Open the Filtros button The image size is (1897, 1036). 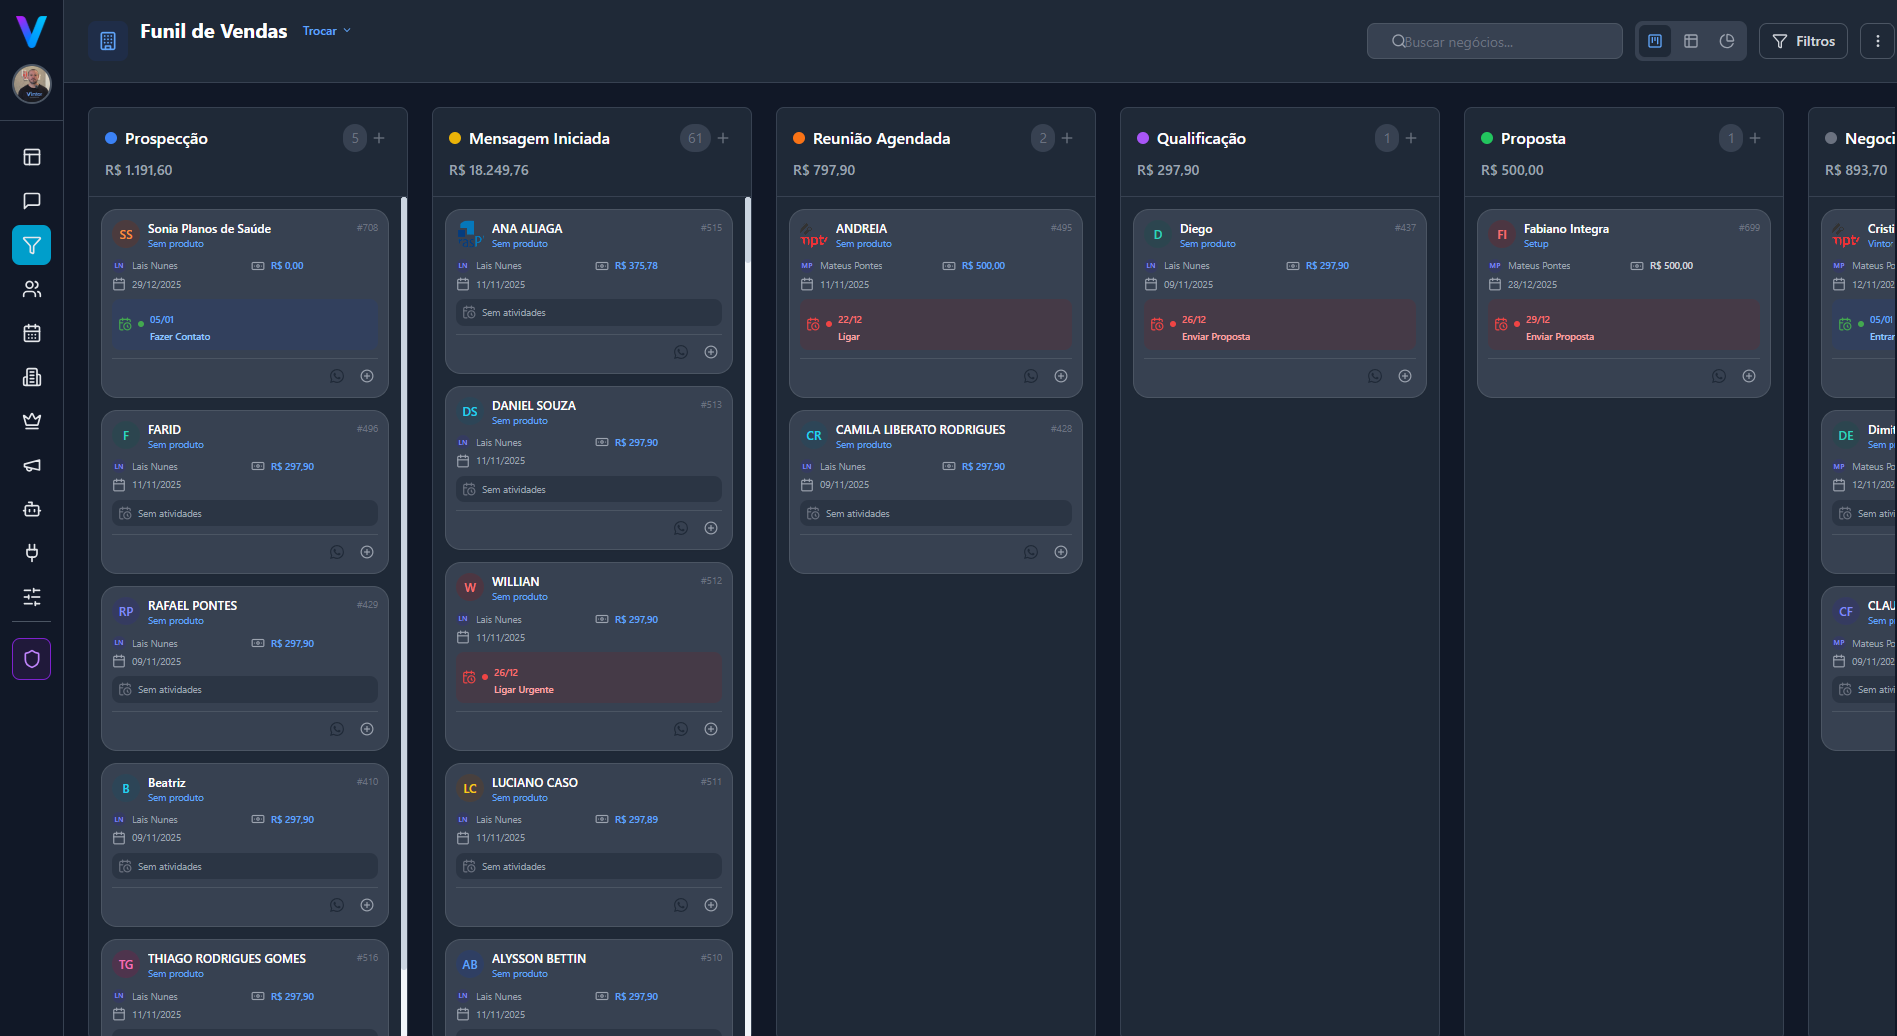click(1803, 41)
